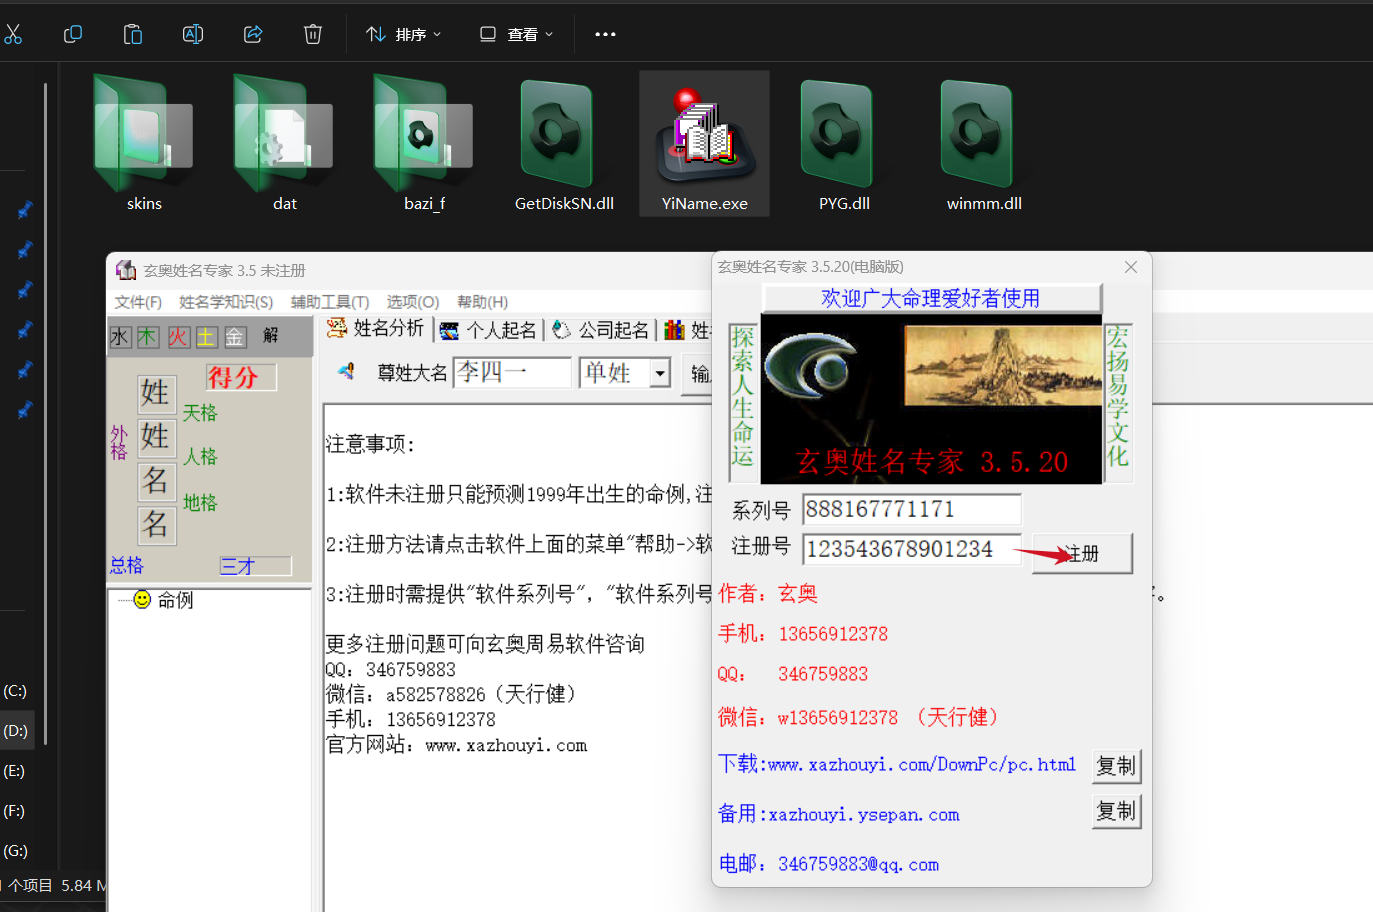1373x912 pixels.
Task: Toggle the 木 wood element button
Action: click(x=148, y=337)
